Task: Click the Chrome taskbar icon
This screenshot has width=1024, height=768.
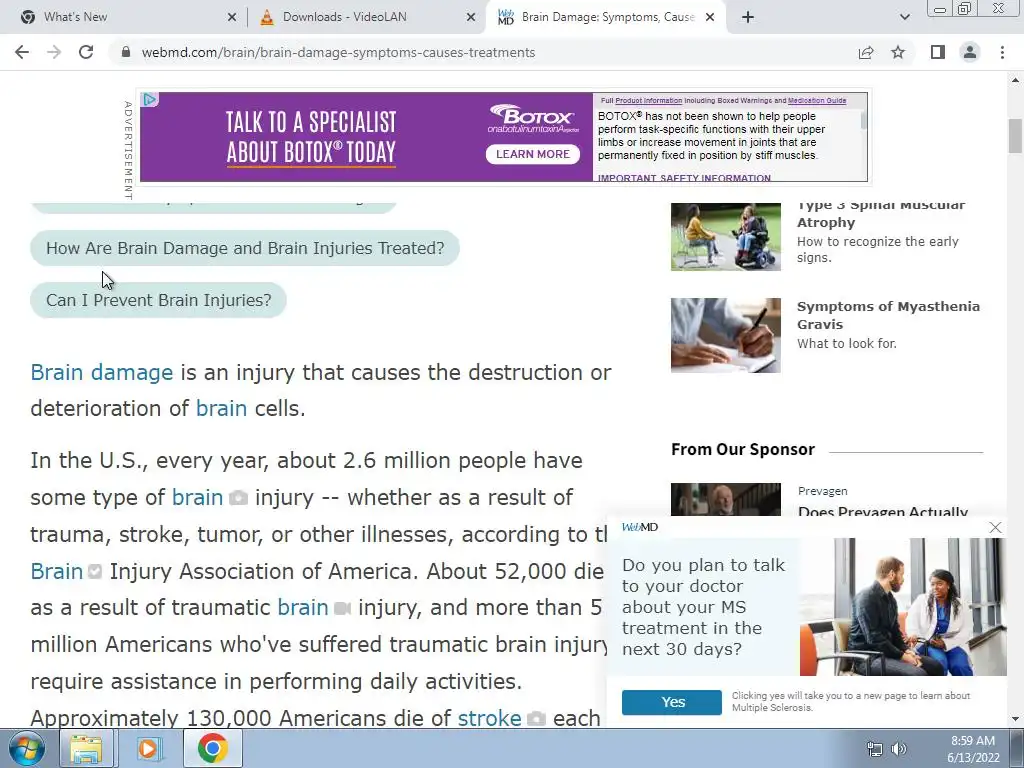Action: 212,748
